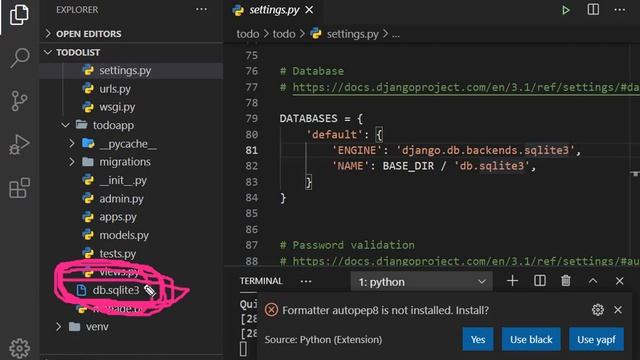Expand the migrations folder
This screenshot has height=360, width=640.
click(124, 162)
